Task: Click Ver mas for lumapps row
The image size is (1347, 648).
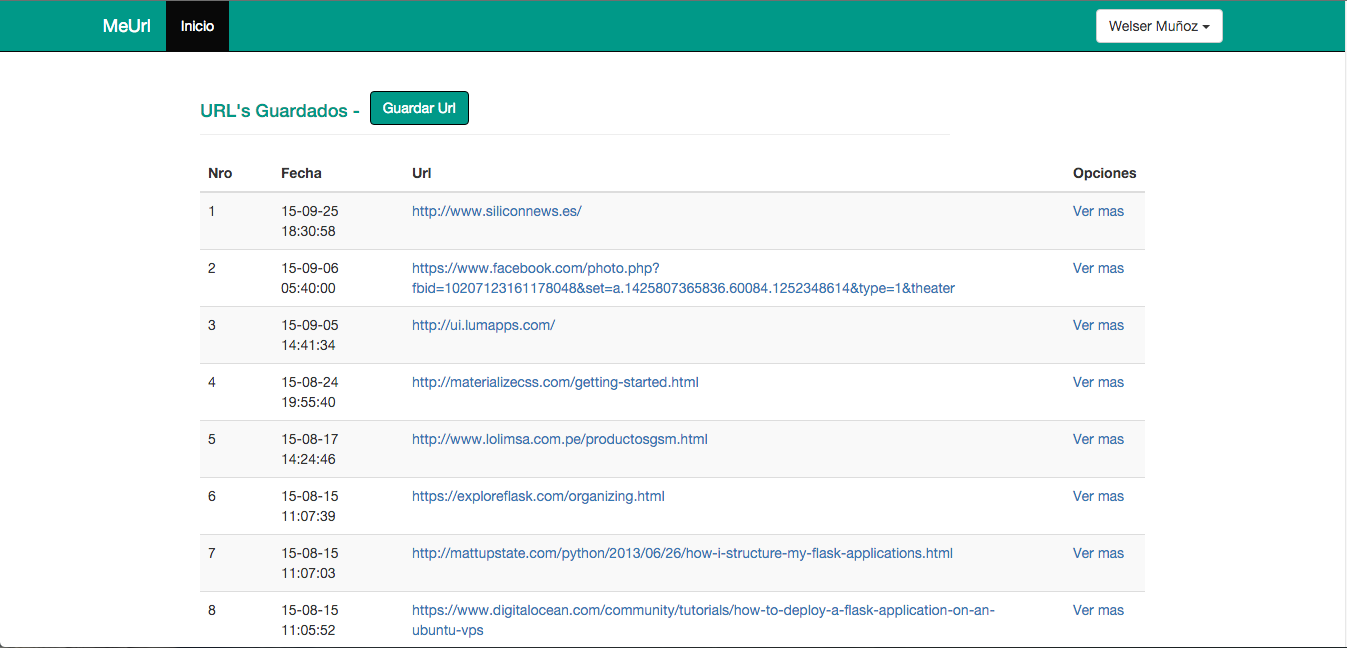Action: pyautogui.click(x=1098, y=325)
